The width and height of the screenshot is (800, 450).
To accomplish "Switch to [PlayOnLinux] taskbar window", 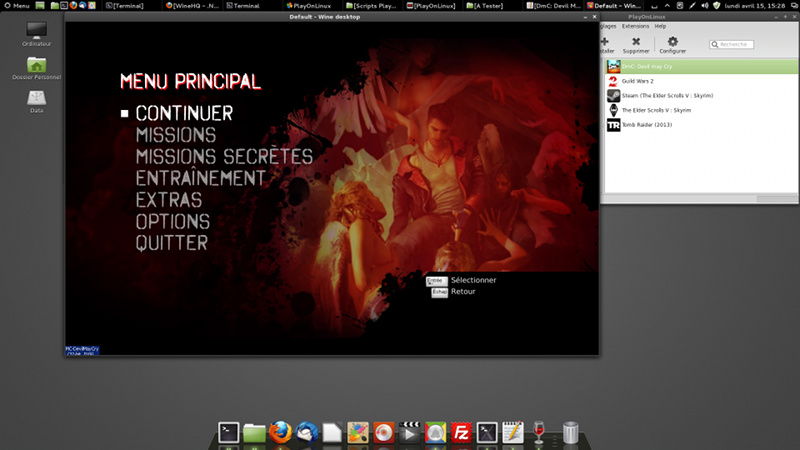I will pos(431,6).
